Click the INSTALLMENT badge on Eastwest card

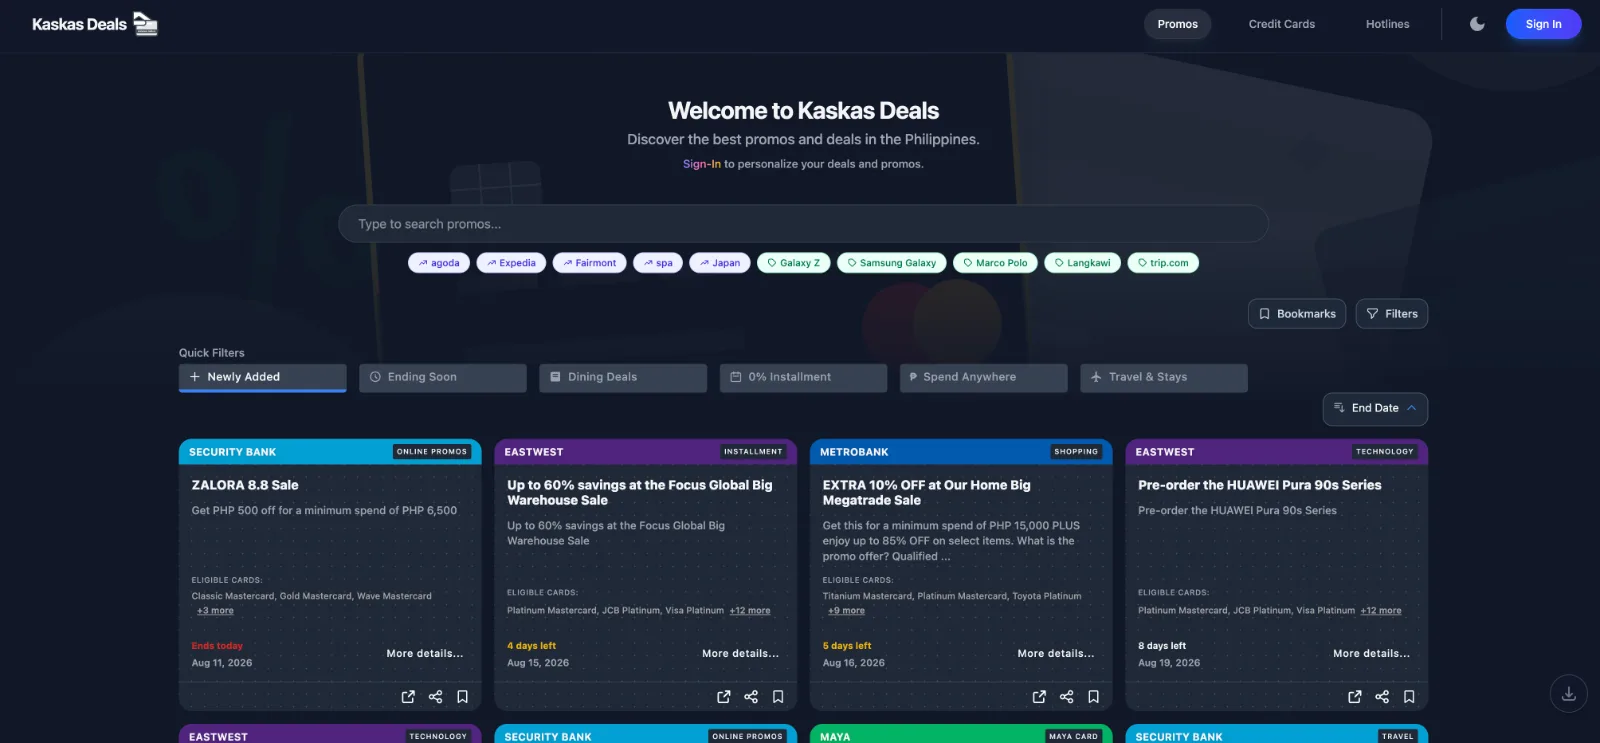753,452
